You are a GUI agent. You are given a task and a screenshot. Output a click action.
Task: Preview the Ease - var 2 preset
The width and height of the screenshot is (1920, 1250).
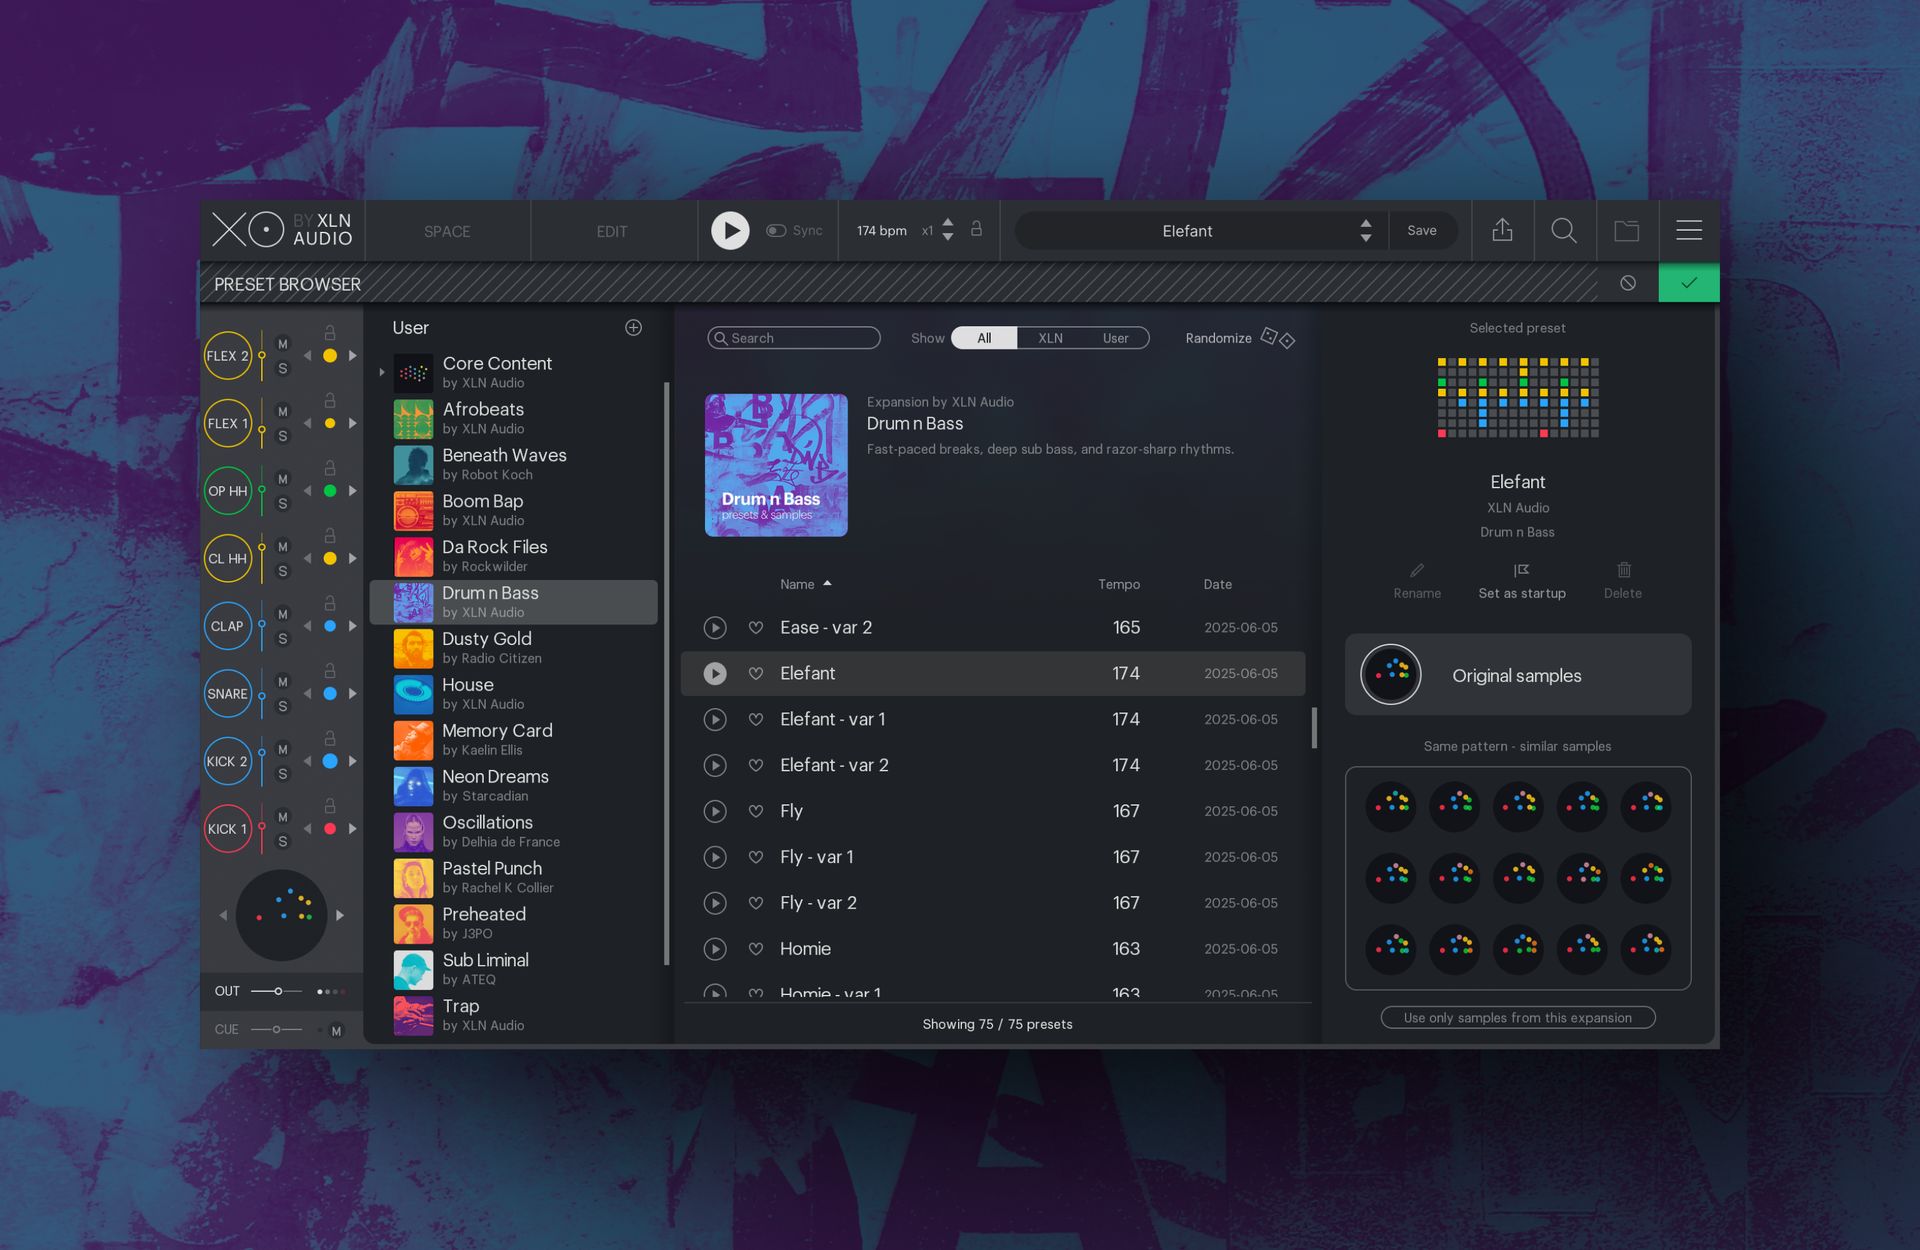coord(715,628)
